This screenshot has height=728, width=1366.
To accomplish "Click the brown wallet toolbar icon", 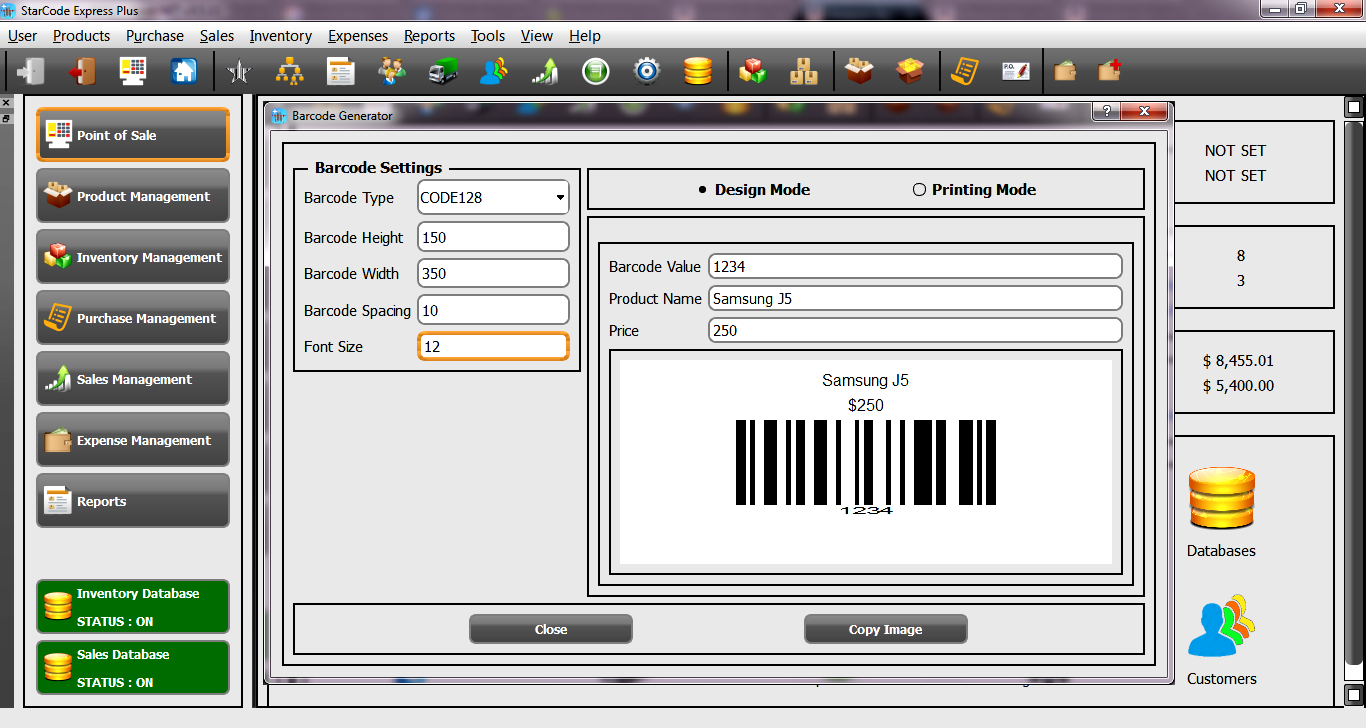I will click(1065, 71).
